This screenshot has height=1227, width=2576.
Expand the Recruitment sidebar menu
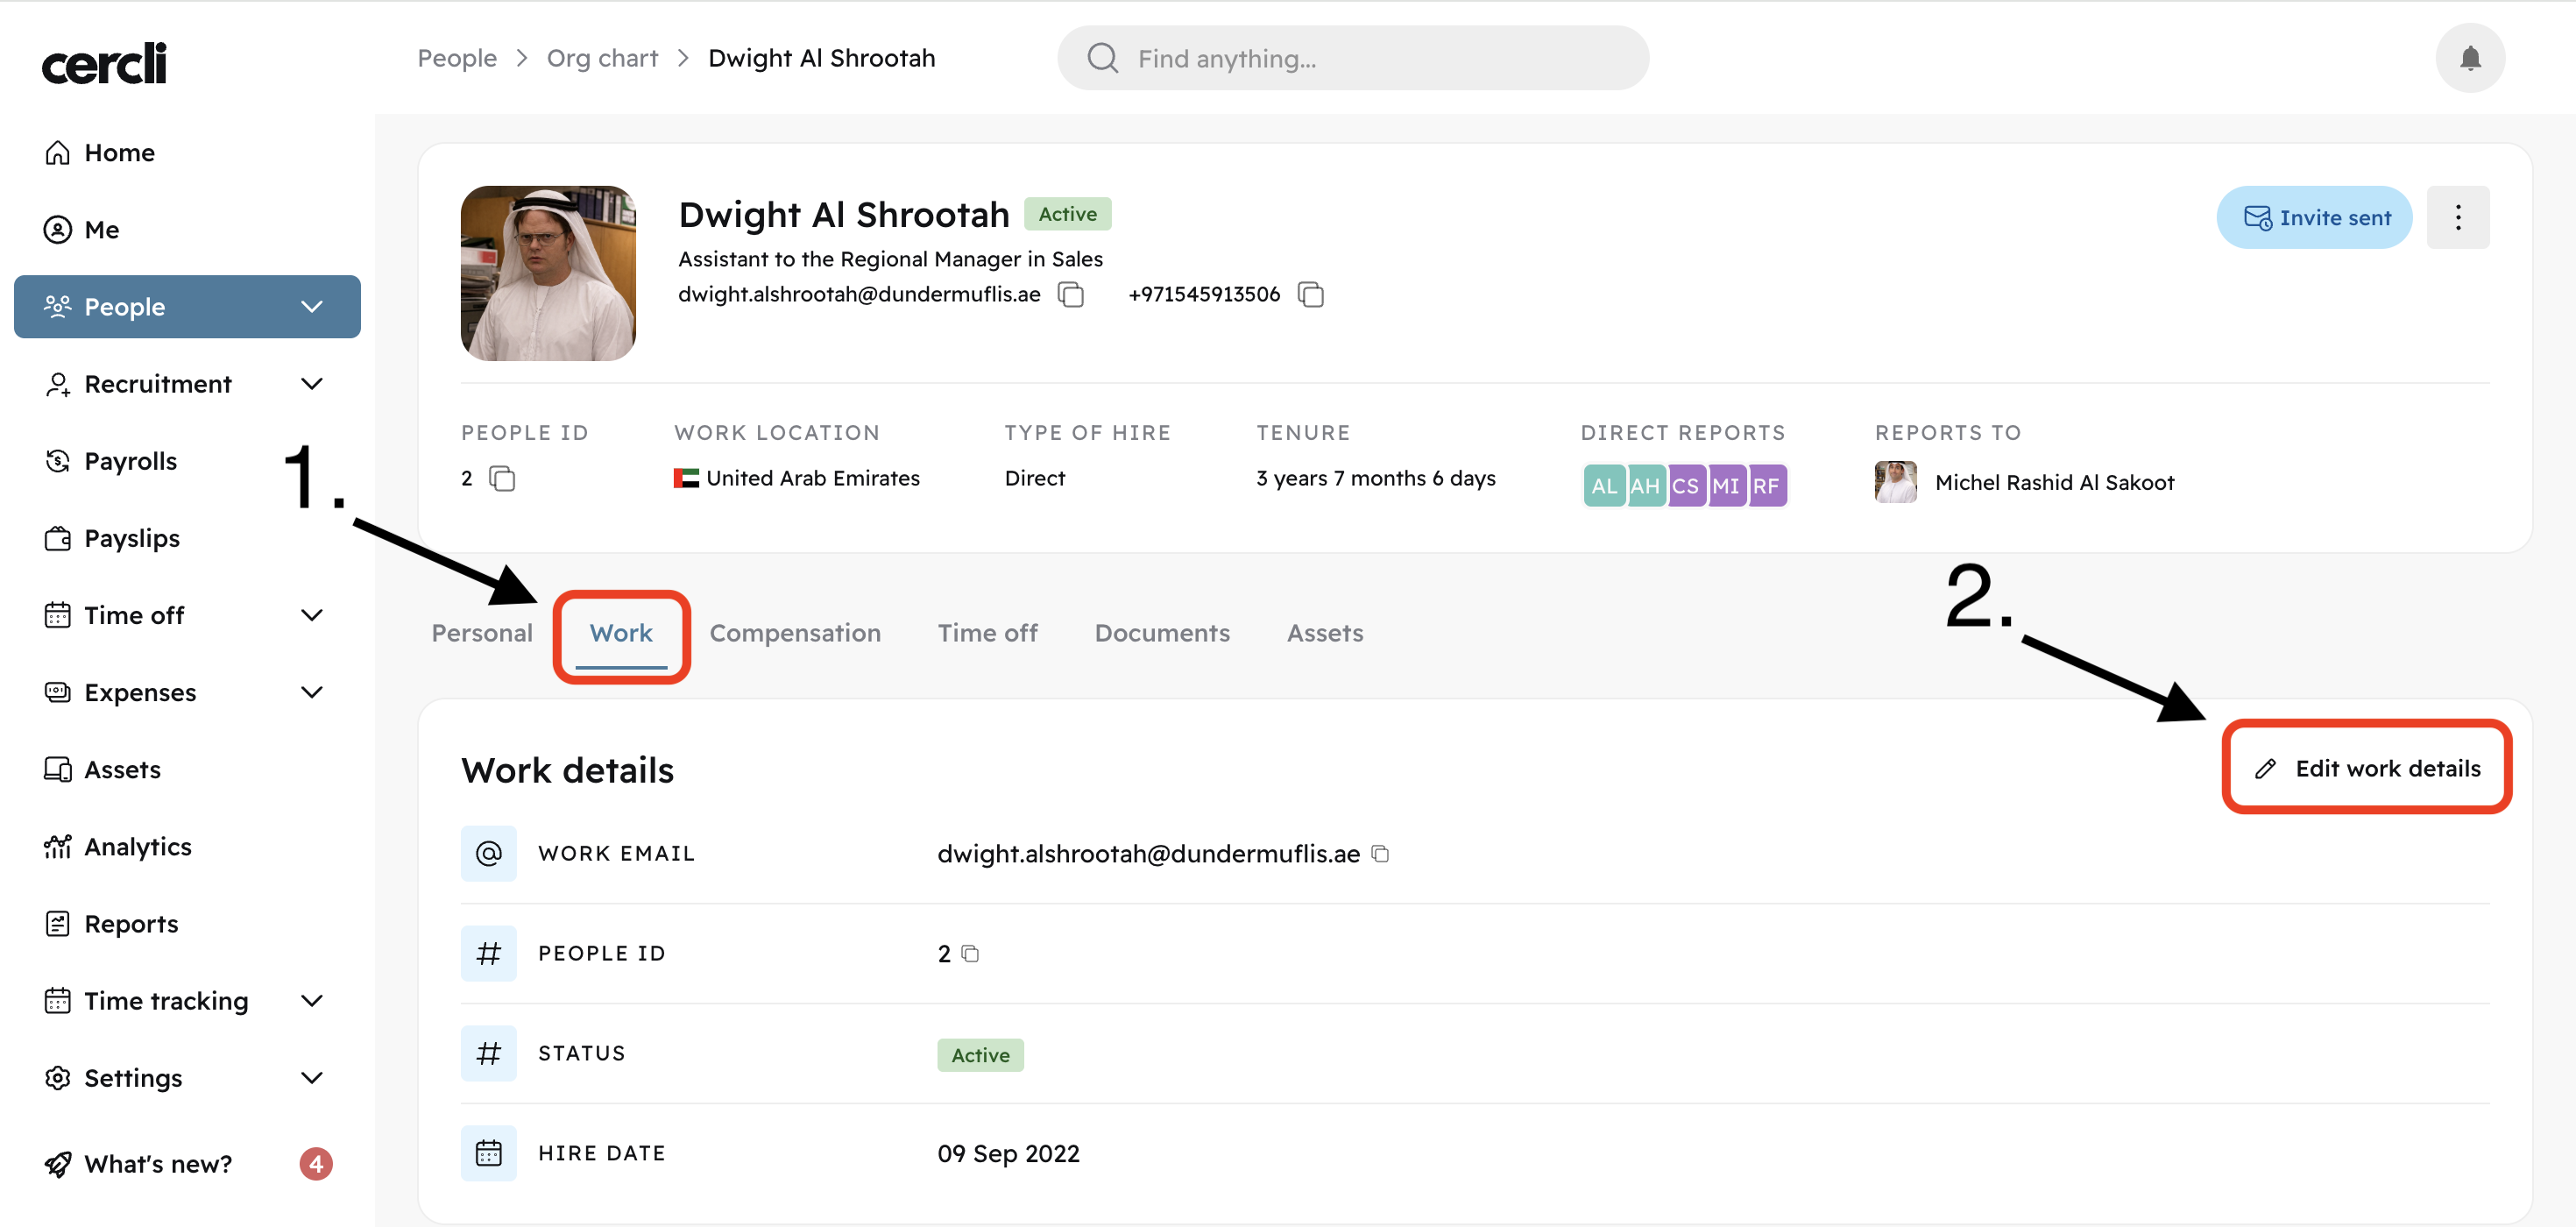pos(312,384)
